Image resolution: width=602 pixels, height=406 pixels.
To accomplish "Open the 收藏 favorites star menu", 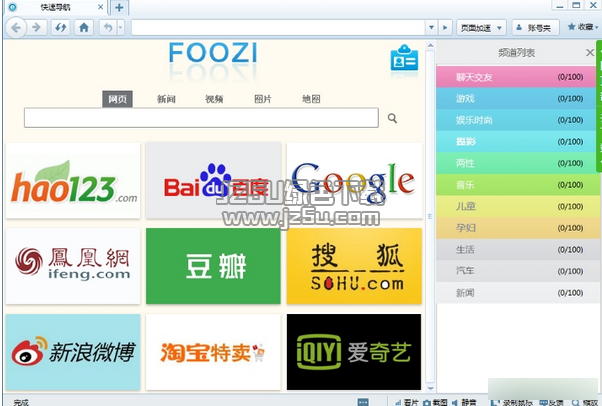I will (583, 27).
